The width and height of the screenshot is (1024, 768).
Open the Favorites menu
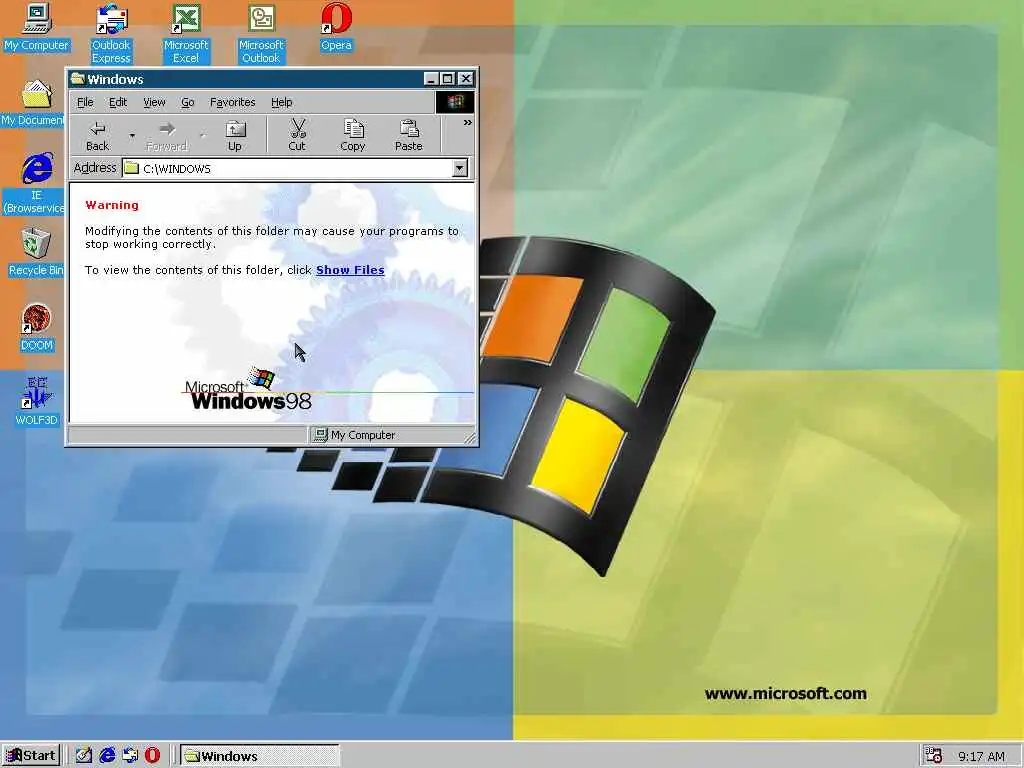point(232,103)
